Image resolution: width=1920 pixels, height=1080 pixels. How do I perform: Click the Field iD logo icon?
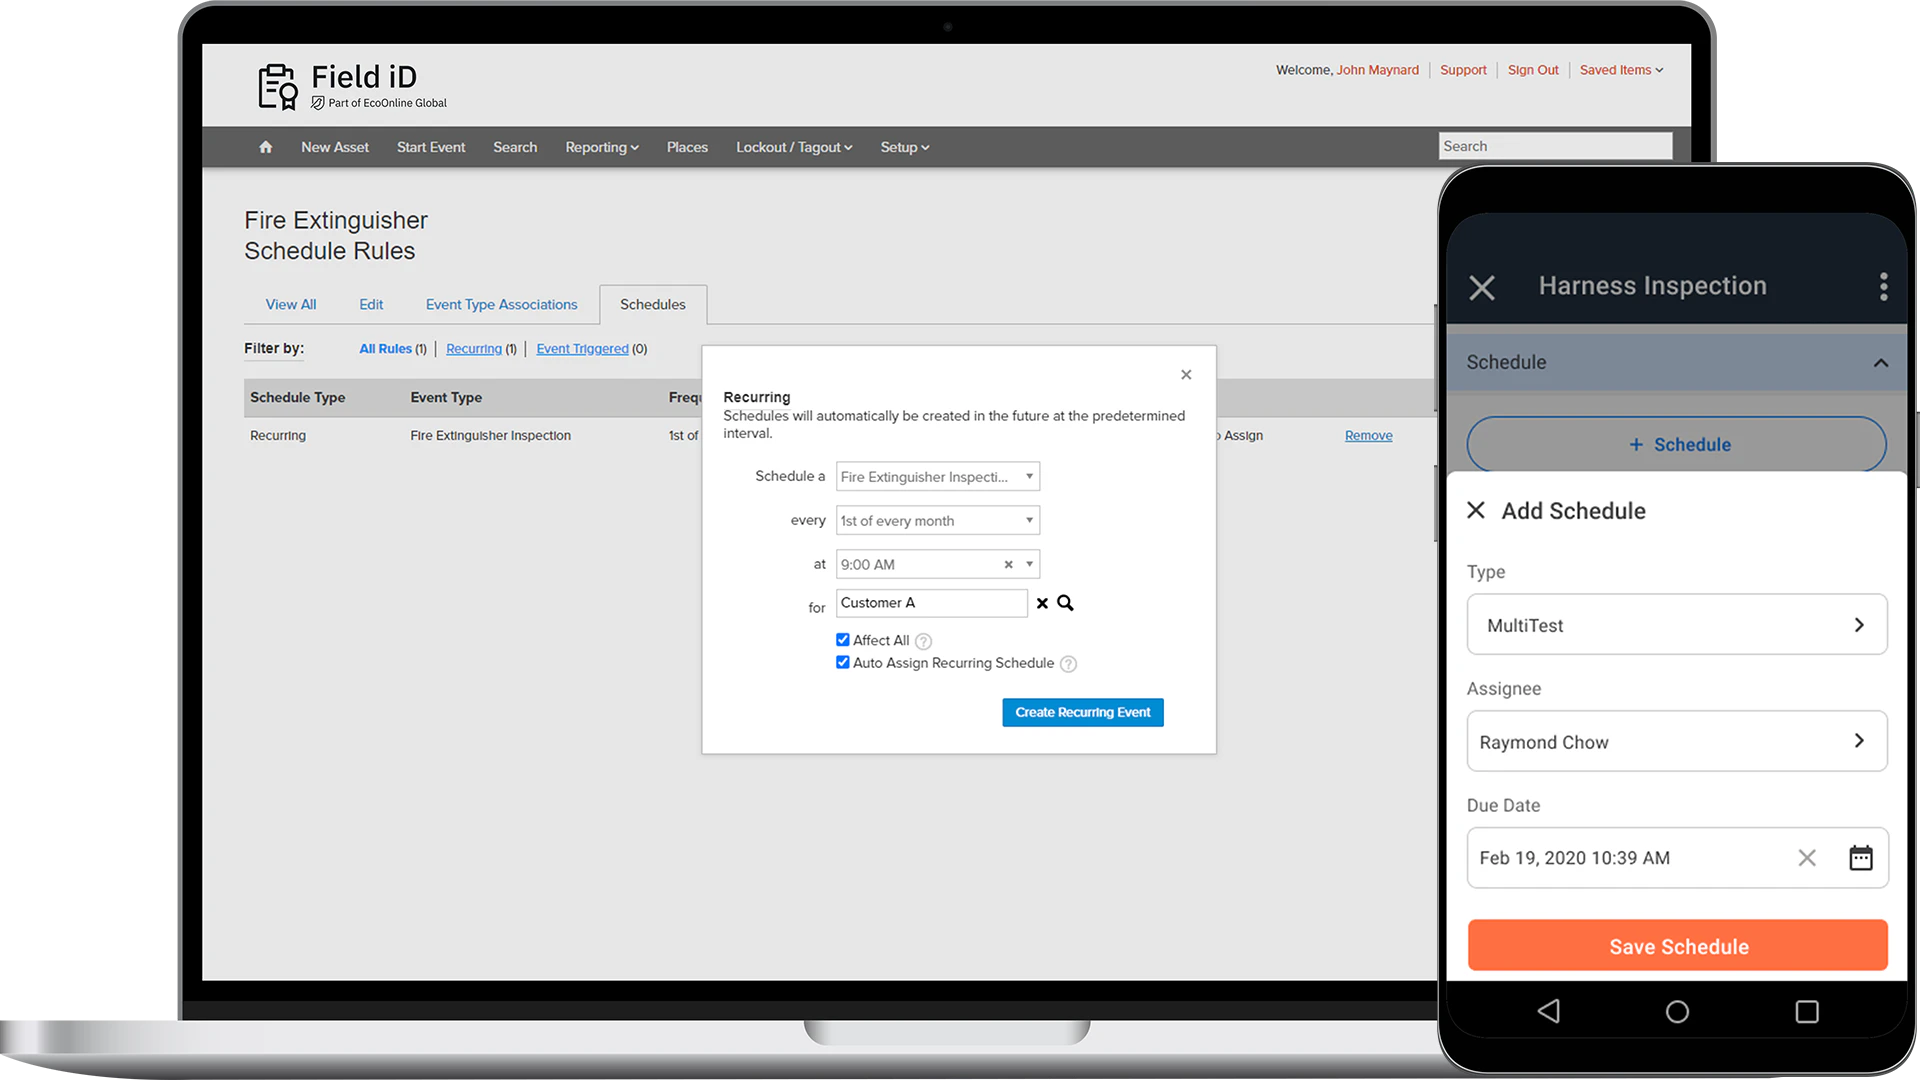(277, 85)
